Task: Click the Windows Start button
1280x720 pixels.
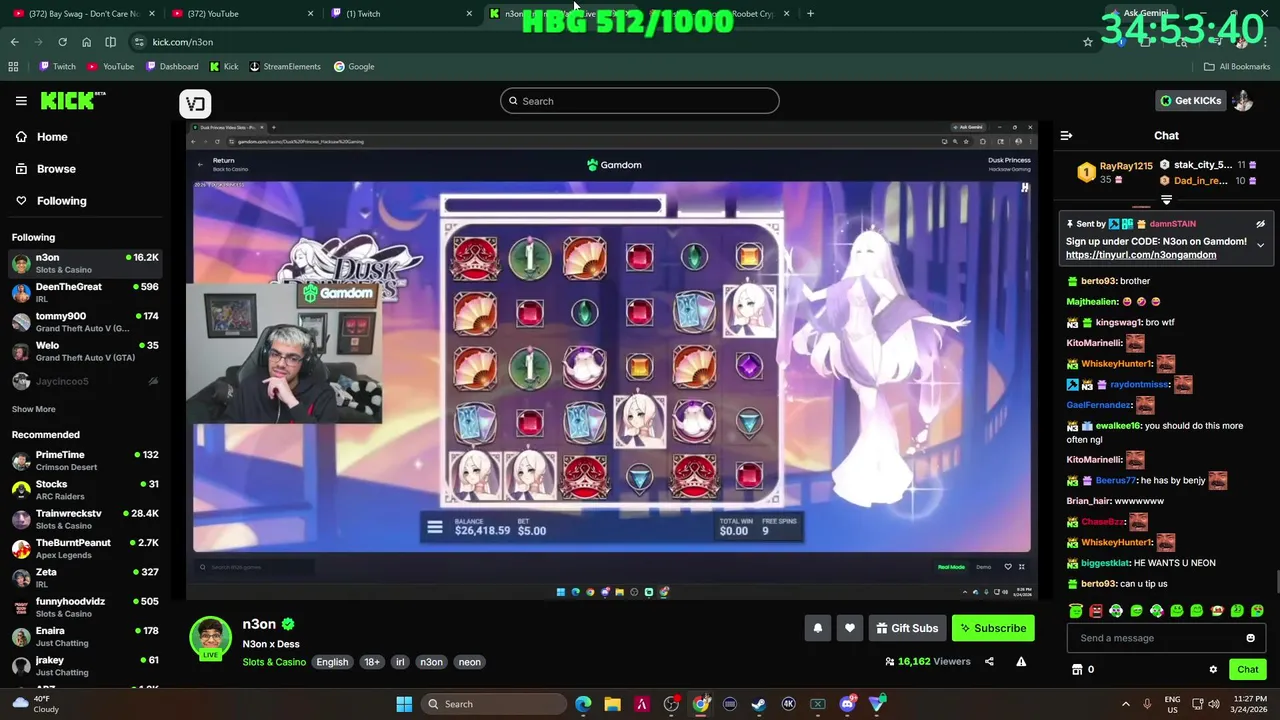Action: click(x=404, y=704)
